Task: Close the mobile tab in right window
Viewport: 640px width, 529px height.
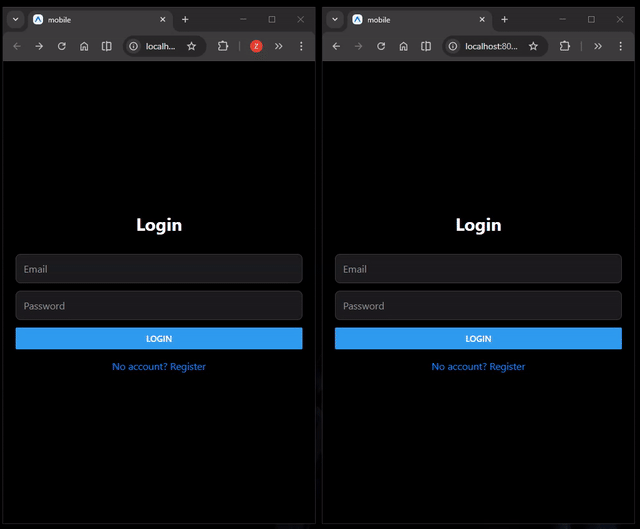Action: 482,20
